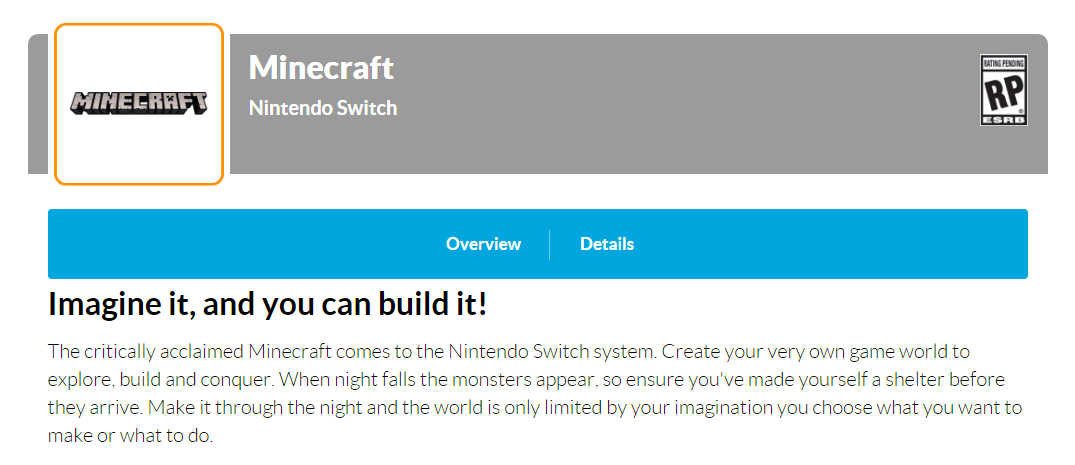Click the Minecraft logo thumbnail
The image size is (1075, 465).
click(139, 104)
